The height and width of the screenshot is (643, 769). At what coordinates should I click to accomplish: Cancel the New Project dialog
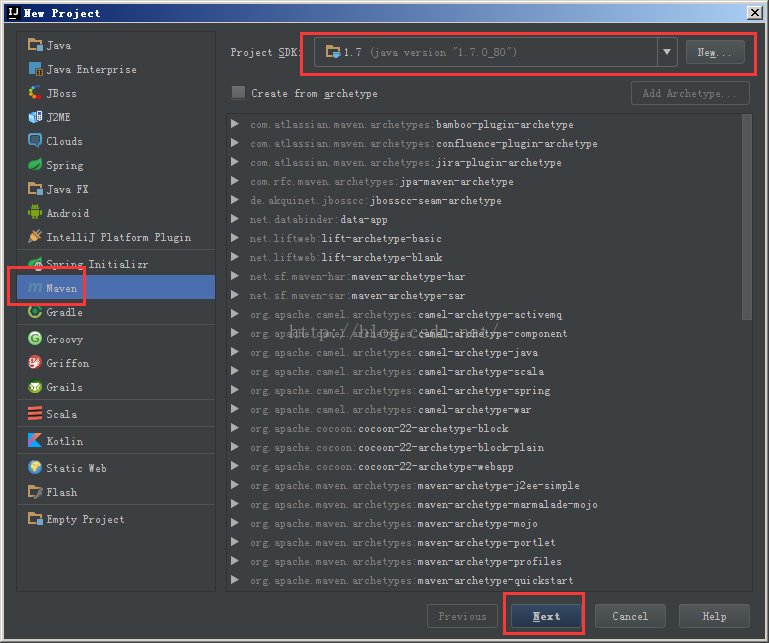[x=630, y=616]
